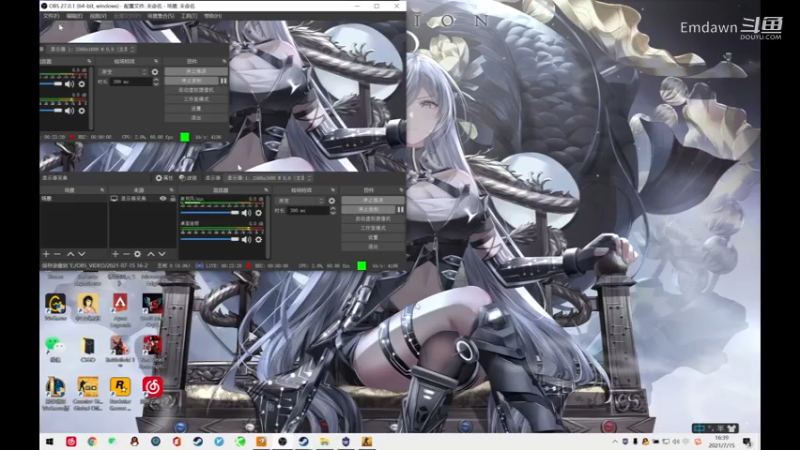The height and width of the screenshot is (450, 800).
Task: Open Chrome from the taskbar
Action: [92, 442]
